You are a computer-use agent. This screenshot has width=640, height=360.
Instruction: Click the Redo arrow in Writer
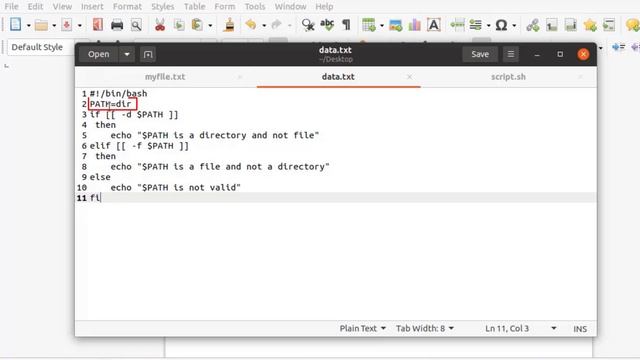pos(276,25)
